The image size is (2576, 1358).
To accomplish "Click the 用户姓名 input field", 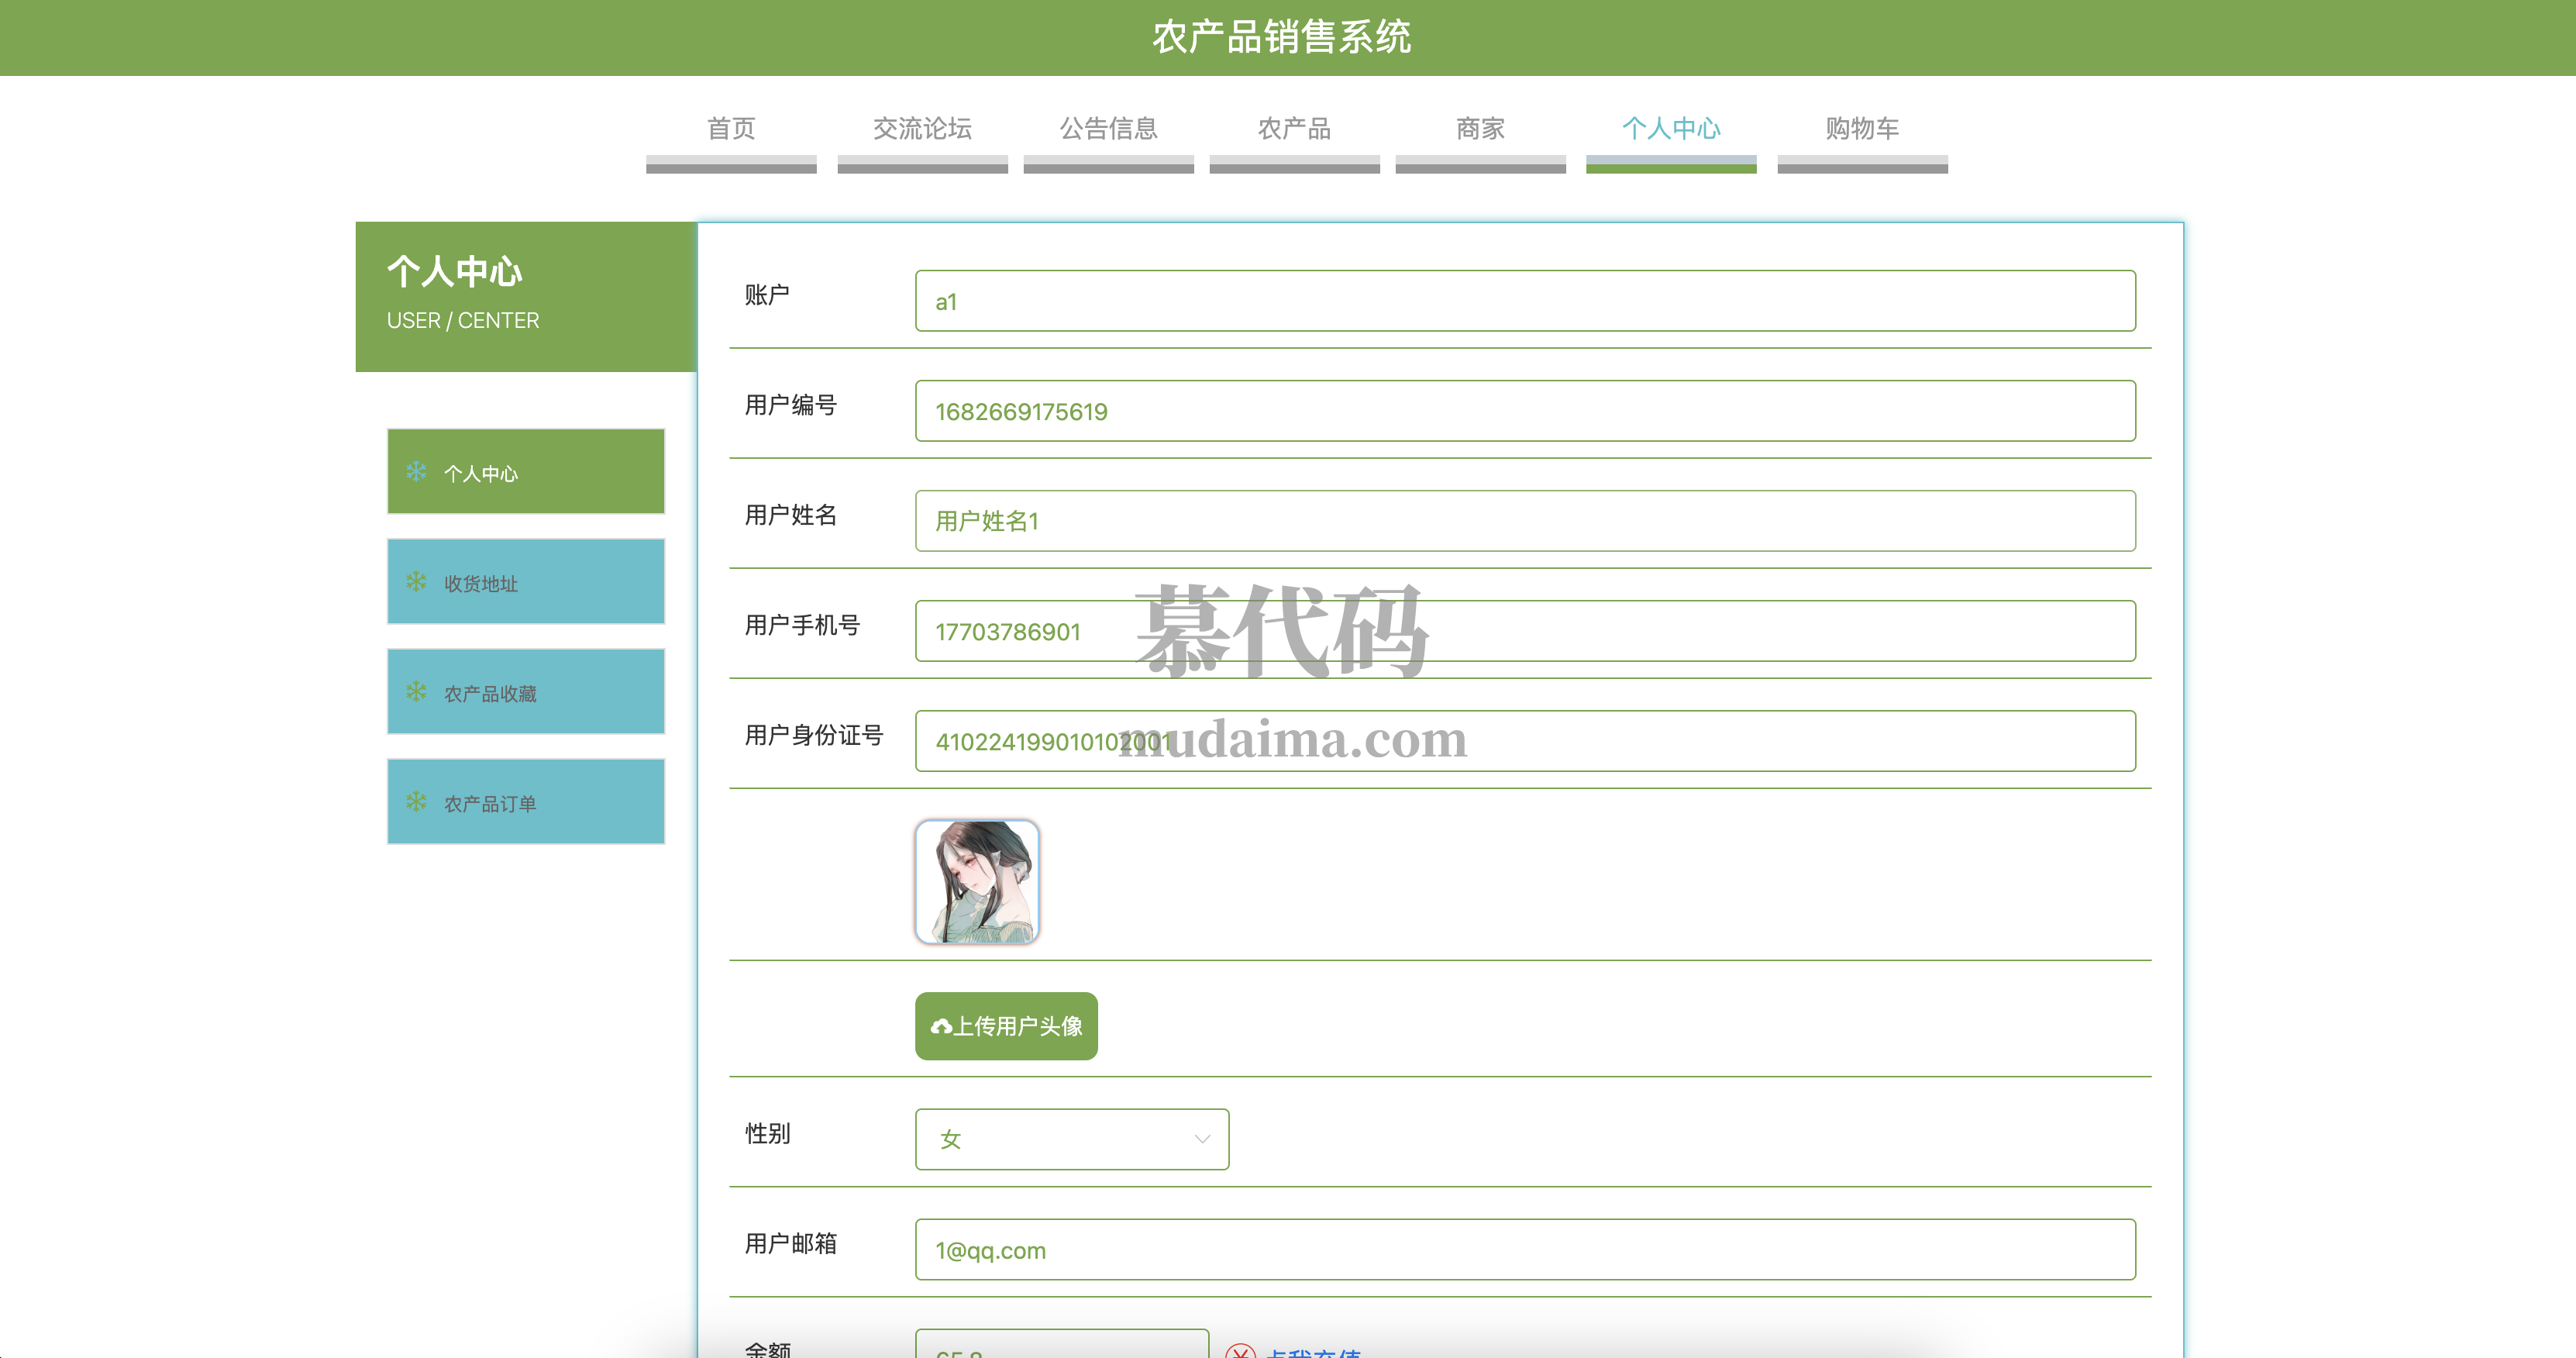I will (x=1524, y=521).
